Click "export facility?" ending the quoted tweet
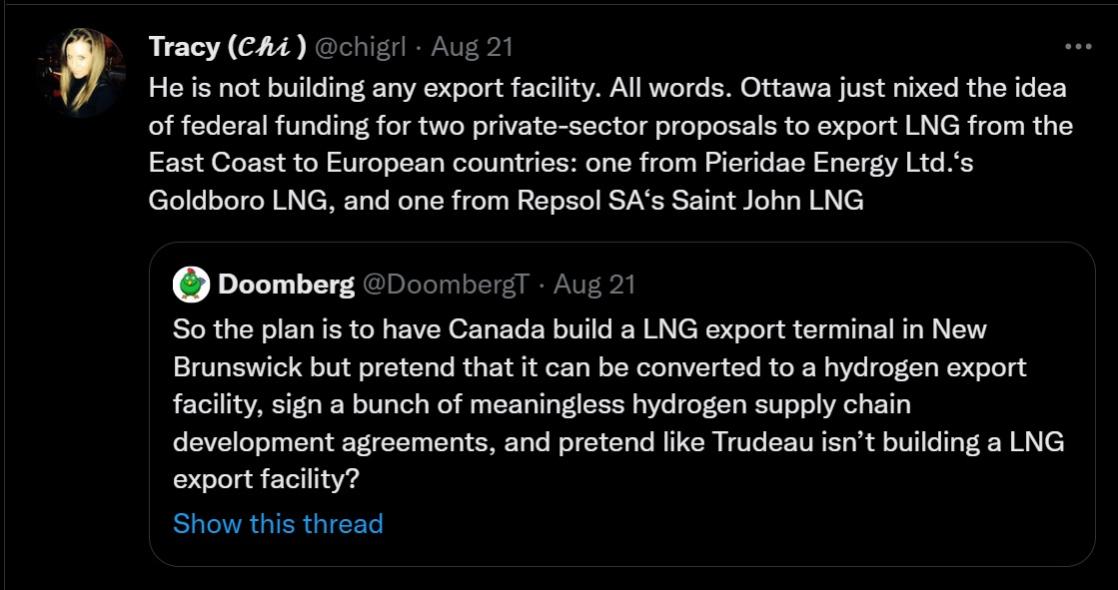Viewport: 1118px width, 590px height. 266,480
